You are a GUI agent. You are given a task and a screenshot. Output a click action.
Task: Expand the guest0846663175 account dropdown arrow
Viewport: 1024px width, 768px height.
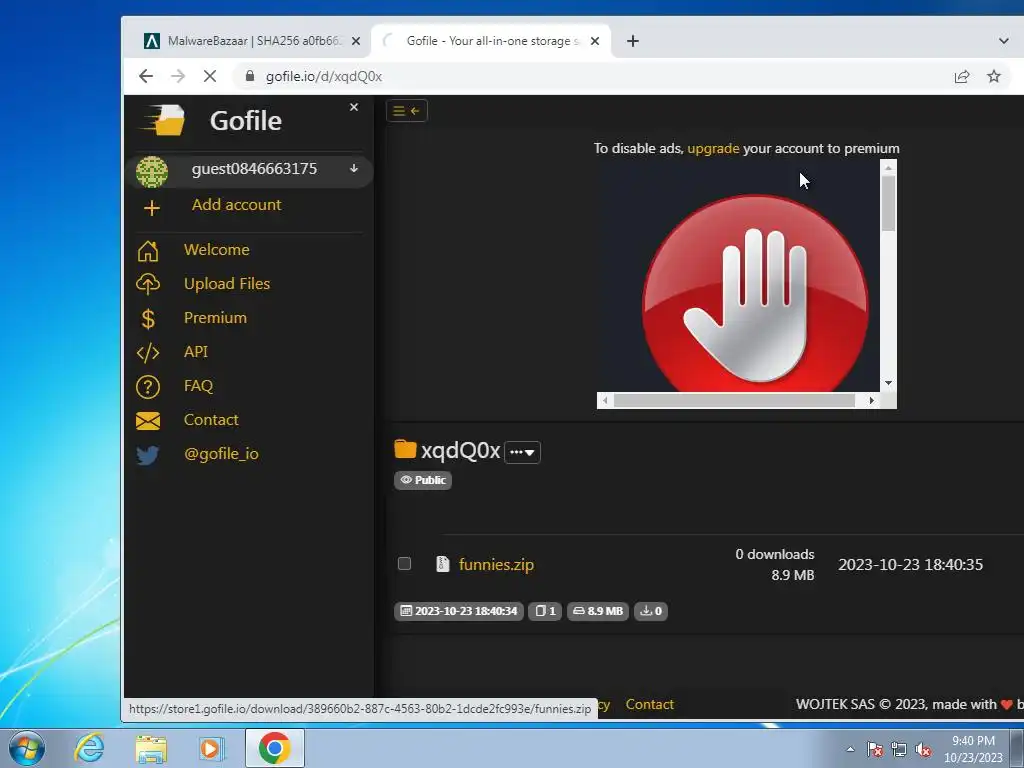pyautogui.click(x=353, y=168)
